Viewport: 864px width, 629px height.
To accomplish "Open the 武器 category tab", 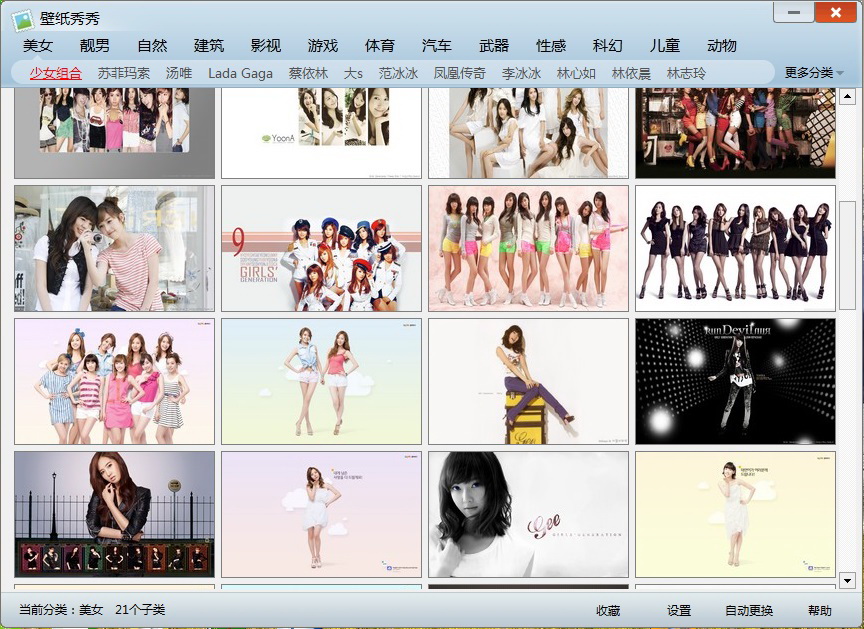I will [494, 46].
